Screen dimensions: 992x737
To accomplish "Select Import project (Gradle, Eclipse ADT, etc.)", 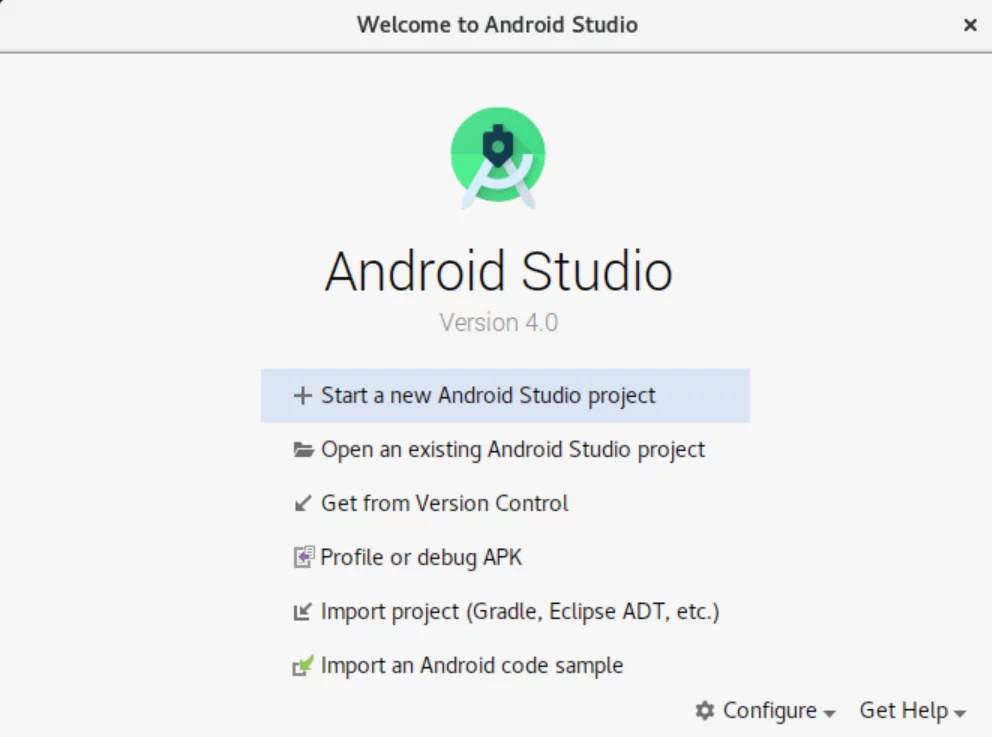I will coord(505,612).
